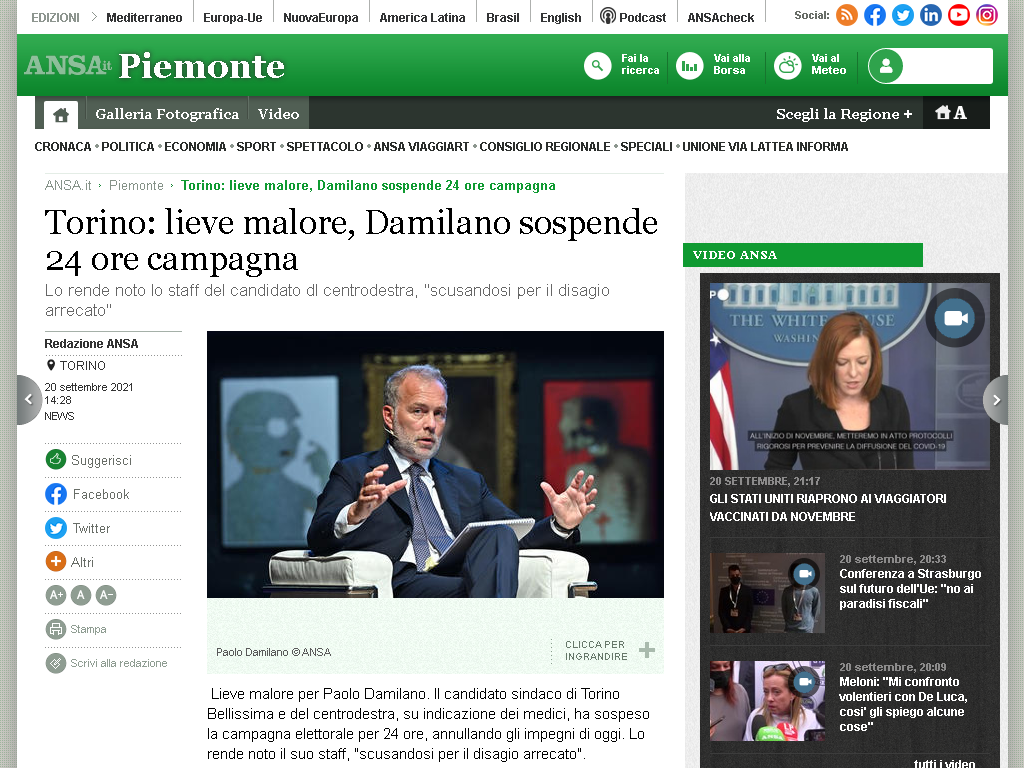Screen dimensions: 1024x768
Task: Open ANSA's YouTube social icon
Action: pyautogui.click(x=959, y=15)
